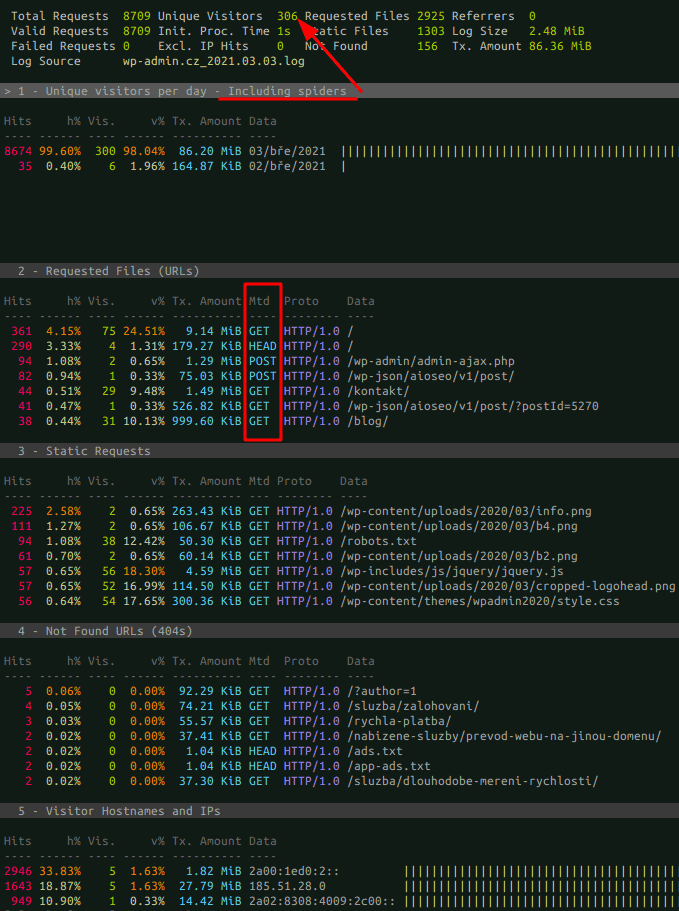Click the 9.14 MiB transfer amount
The height and width of the screenshot is (911, 679).
point(213,331)
